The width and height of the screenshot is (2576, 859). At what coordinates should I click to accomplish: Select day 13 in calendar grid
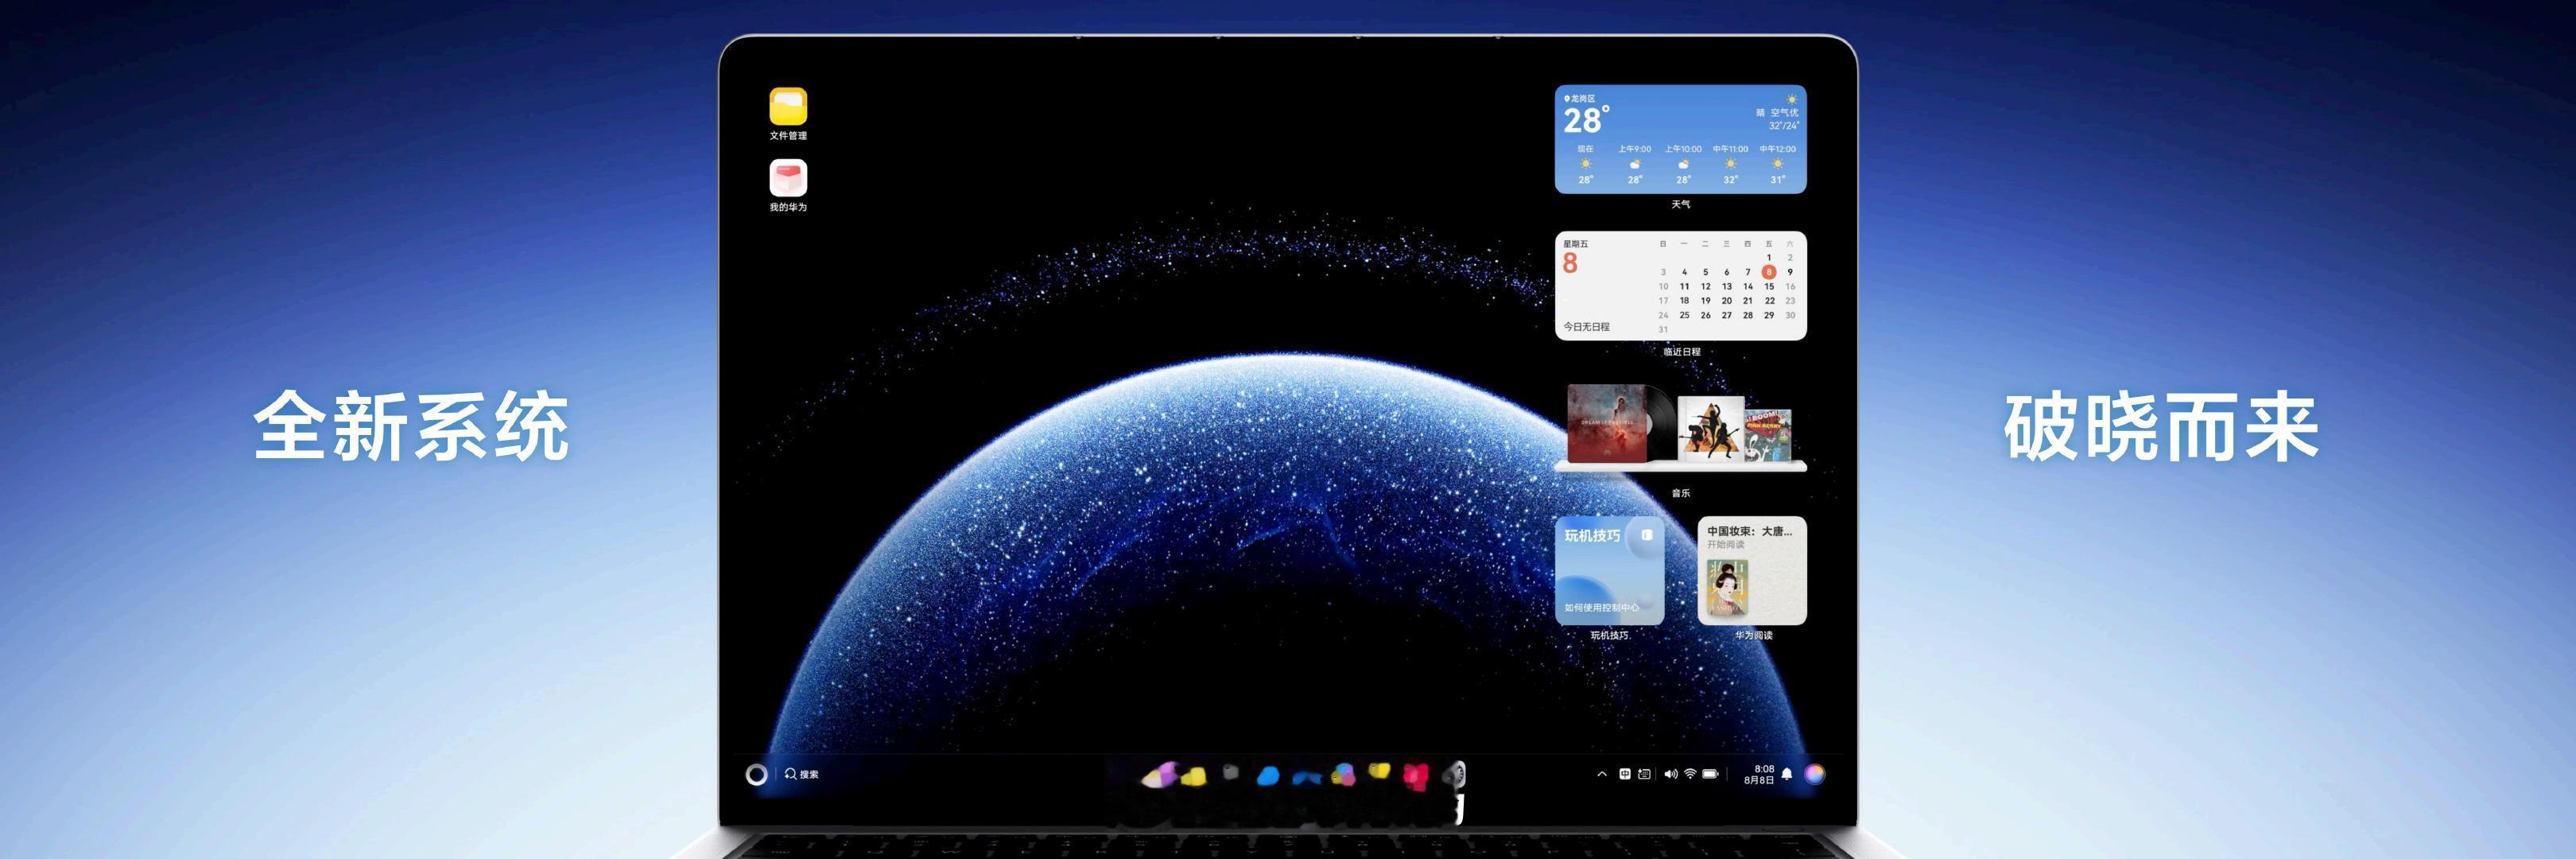pyautogui.click(x=1726, y=287)
